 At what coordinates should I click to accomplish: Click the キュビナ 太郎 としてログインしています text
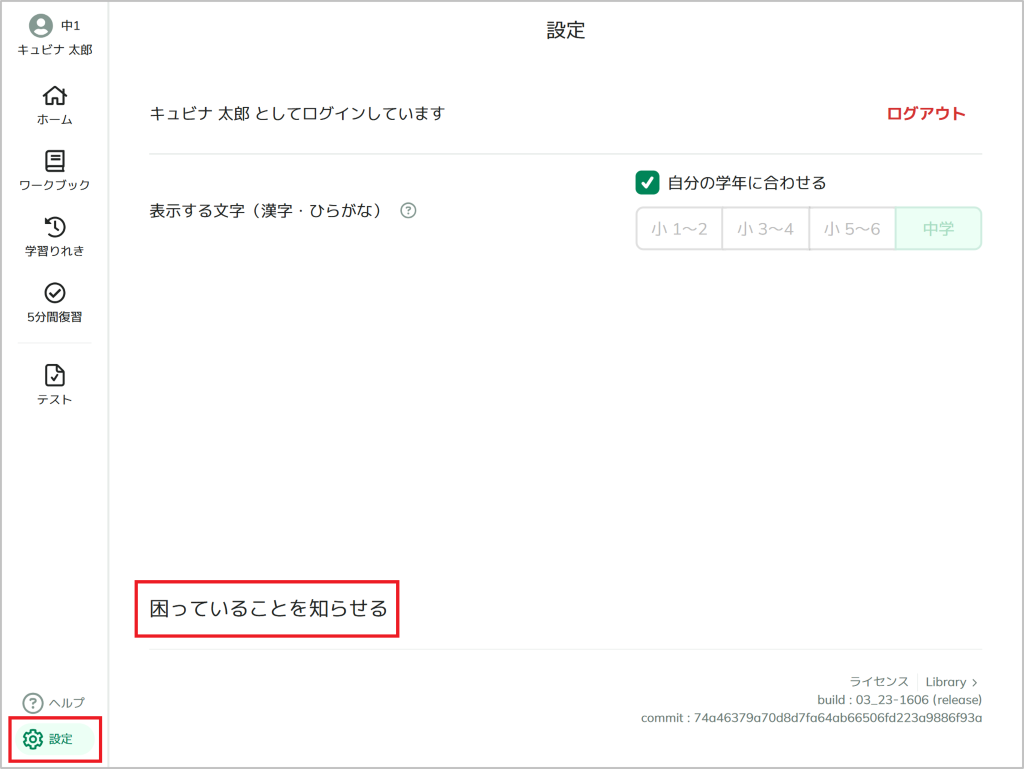(297, 114)
